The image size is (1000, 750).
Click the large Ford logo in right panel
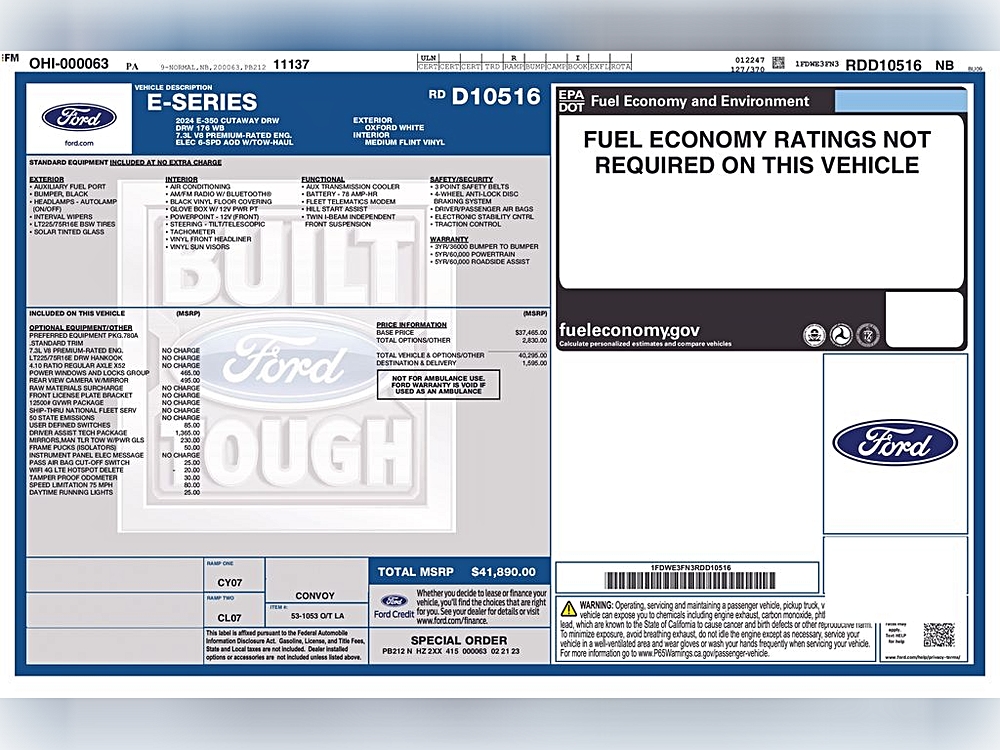click(894, 442)
